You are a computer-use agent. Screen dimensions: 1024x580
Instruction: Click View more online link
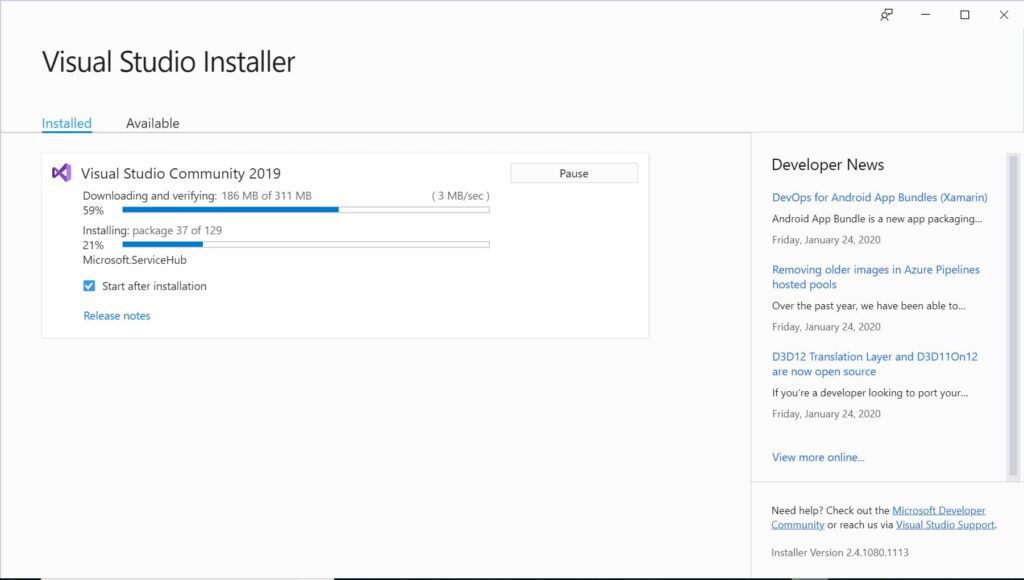[x=818, y=457]
